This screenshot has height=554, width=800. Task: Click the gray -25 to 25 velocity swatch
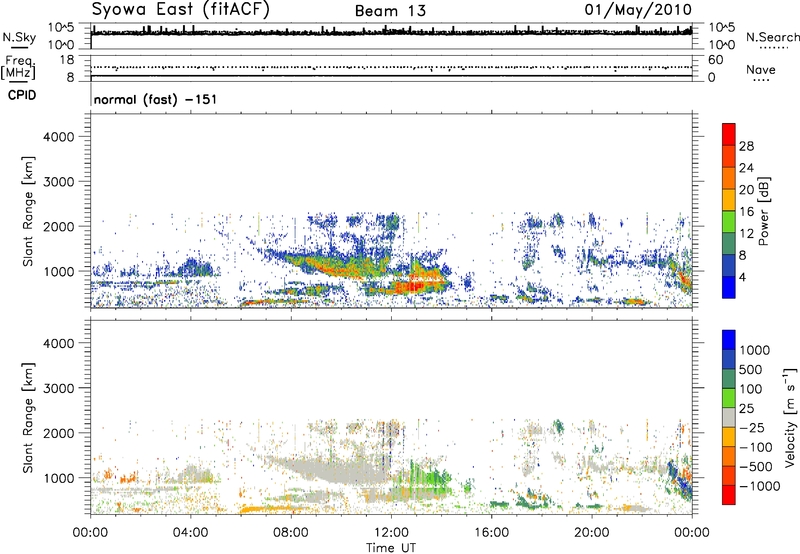[729, 417]
